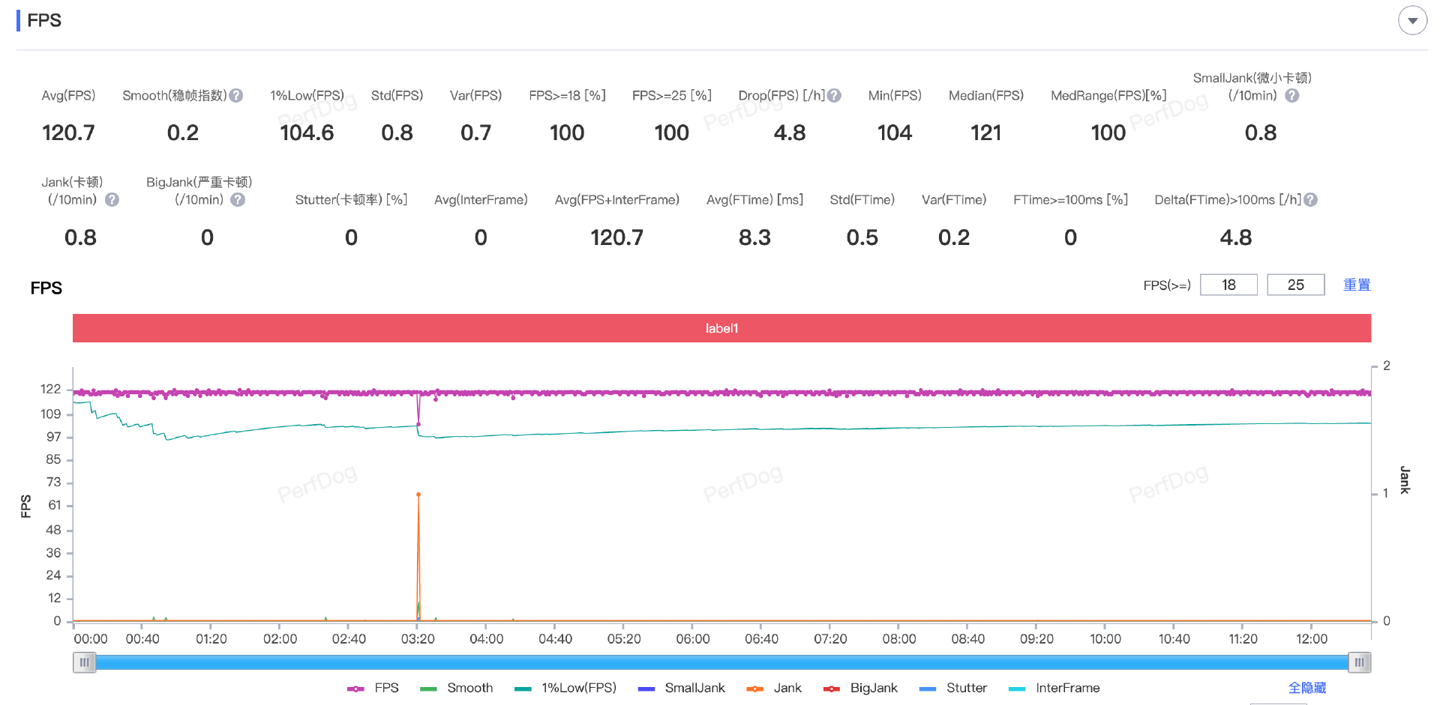Viewport: 1440px width, 705px height.
Task: Click the 重置 reset link
Action: (x=1356, y=285)
